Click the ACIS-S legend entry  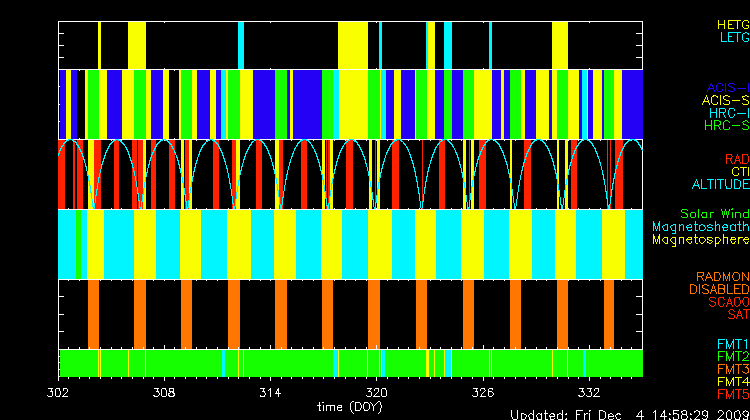[724, 100]
